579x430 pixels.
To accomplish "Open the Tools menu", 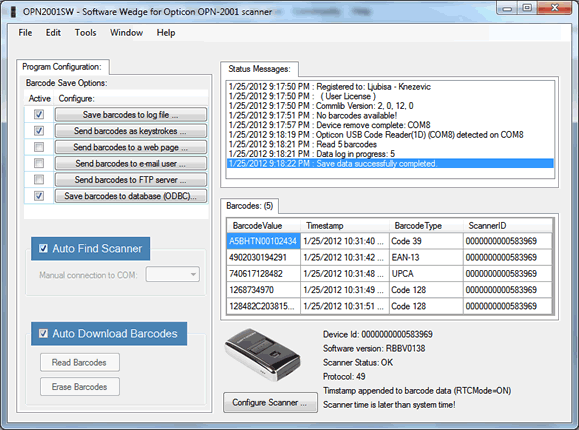I will coord(85,33).
